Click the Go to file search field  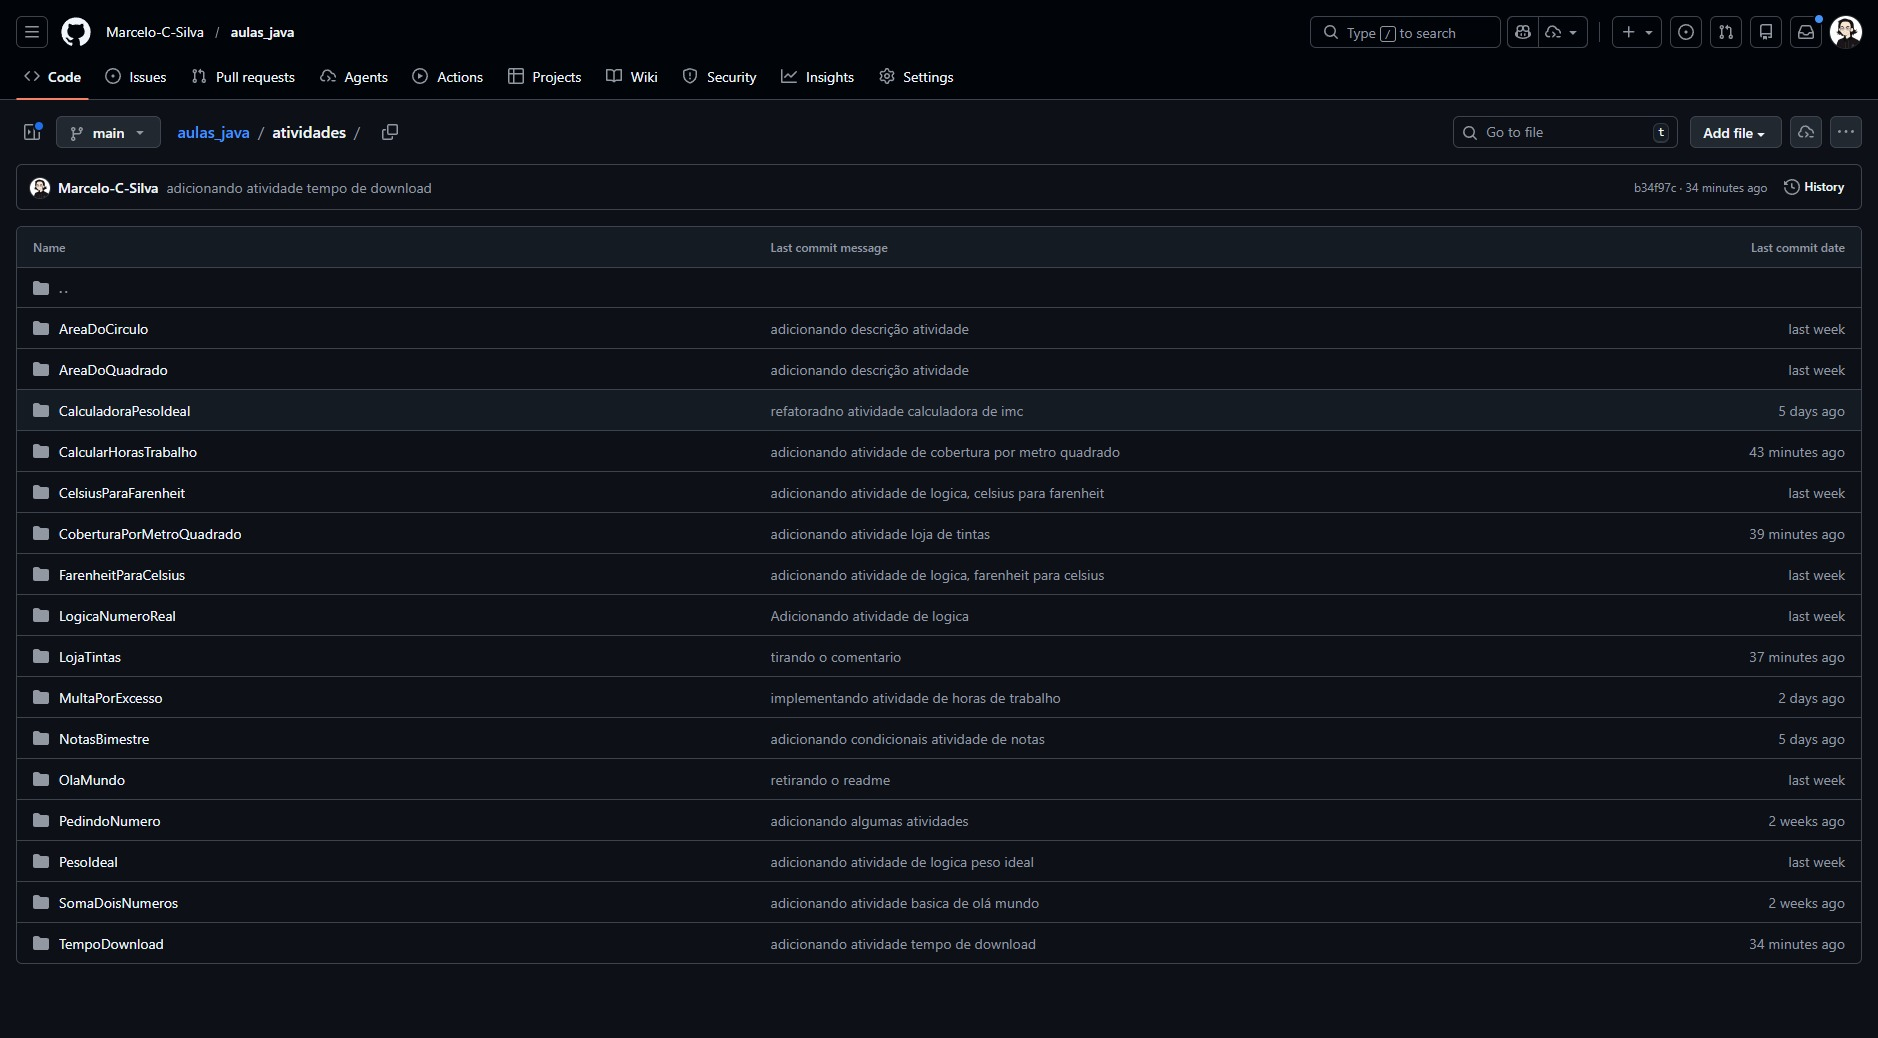click(1562, 132)
